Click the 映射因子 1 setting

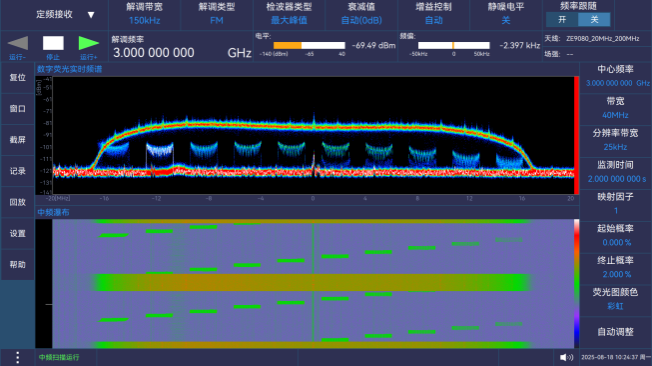click(615, 204)
